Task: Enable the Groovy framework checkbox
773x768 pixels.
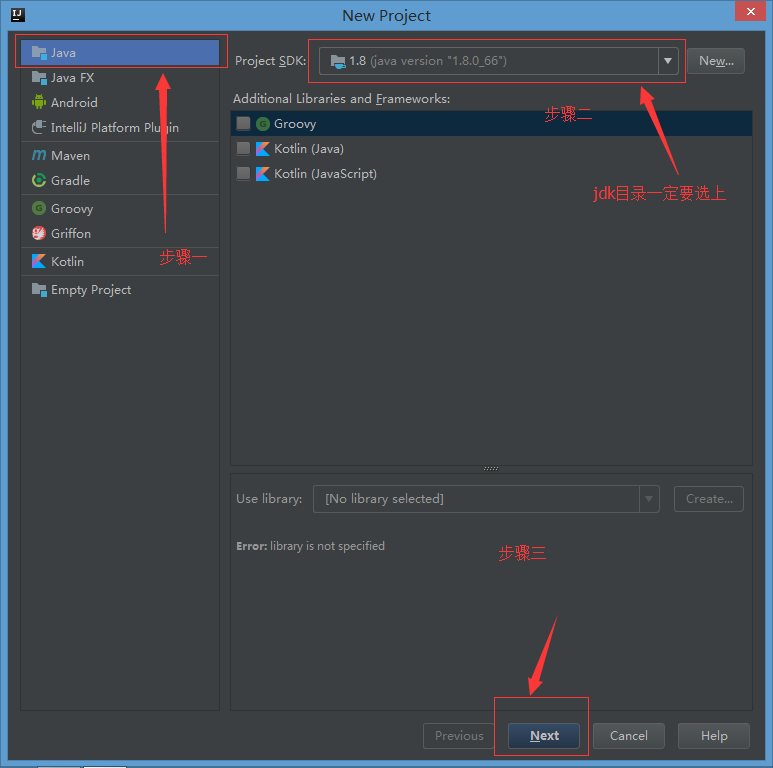Action: click(x=243, y=124)
